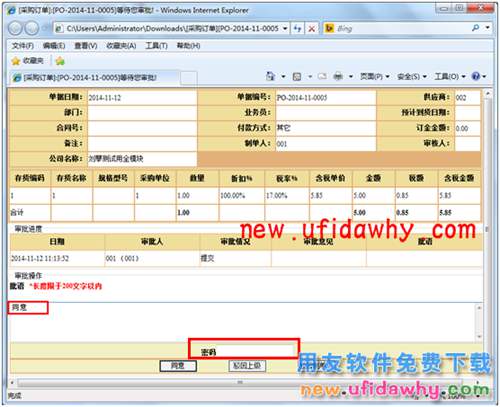Click the Read mail icon in command bar
The width and height of the screenshot is (500, 407).
click(x=322, y=77)
